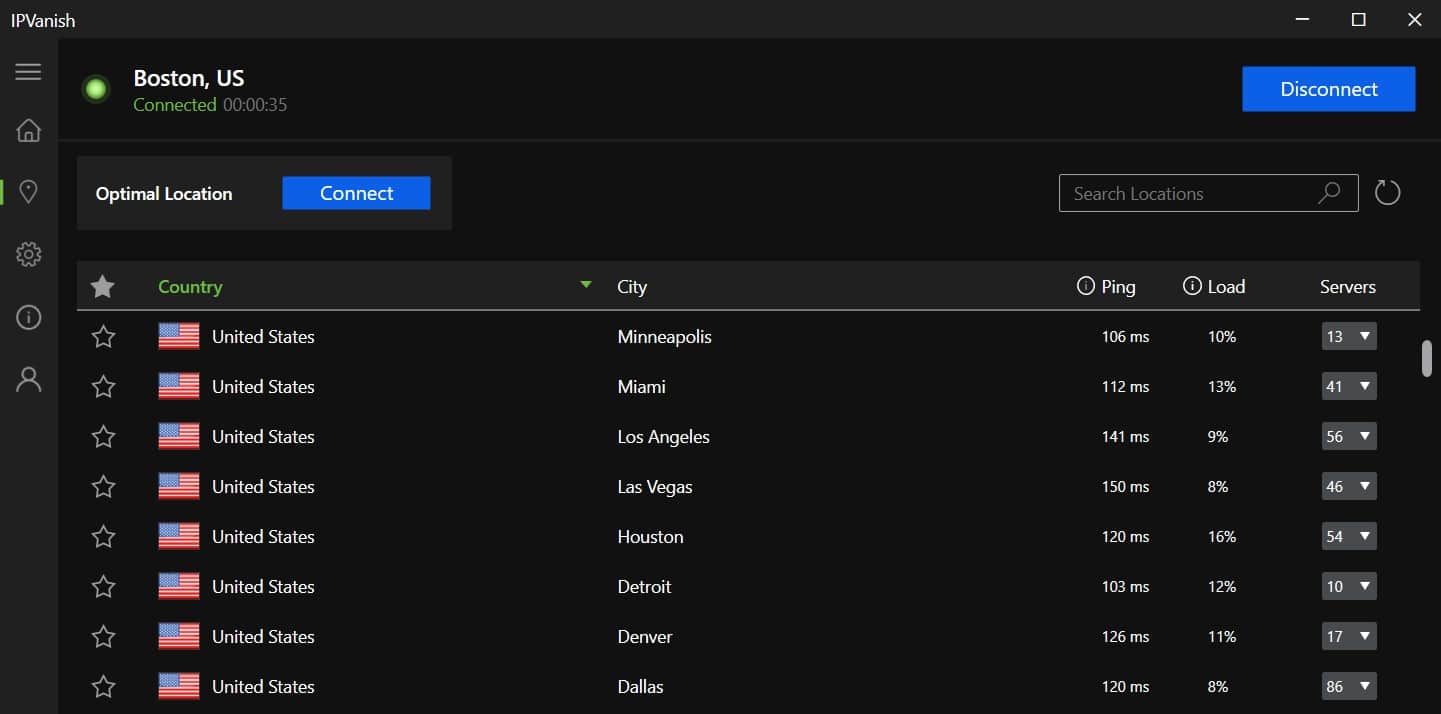Click the Disconnect button

[x=1328, y=89]
